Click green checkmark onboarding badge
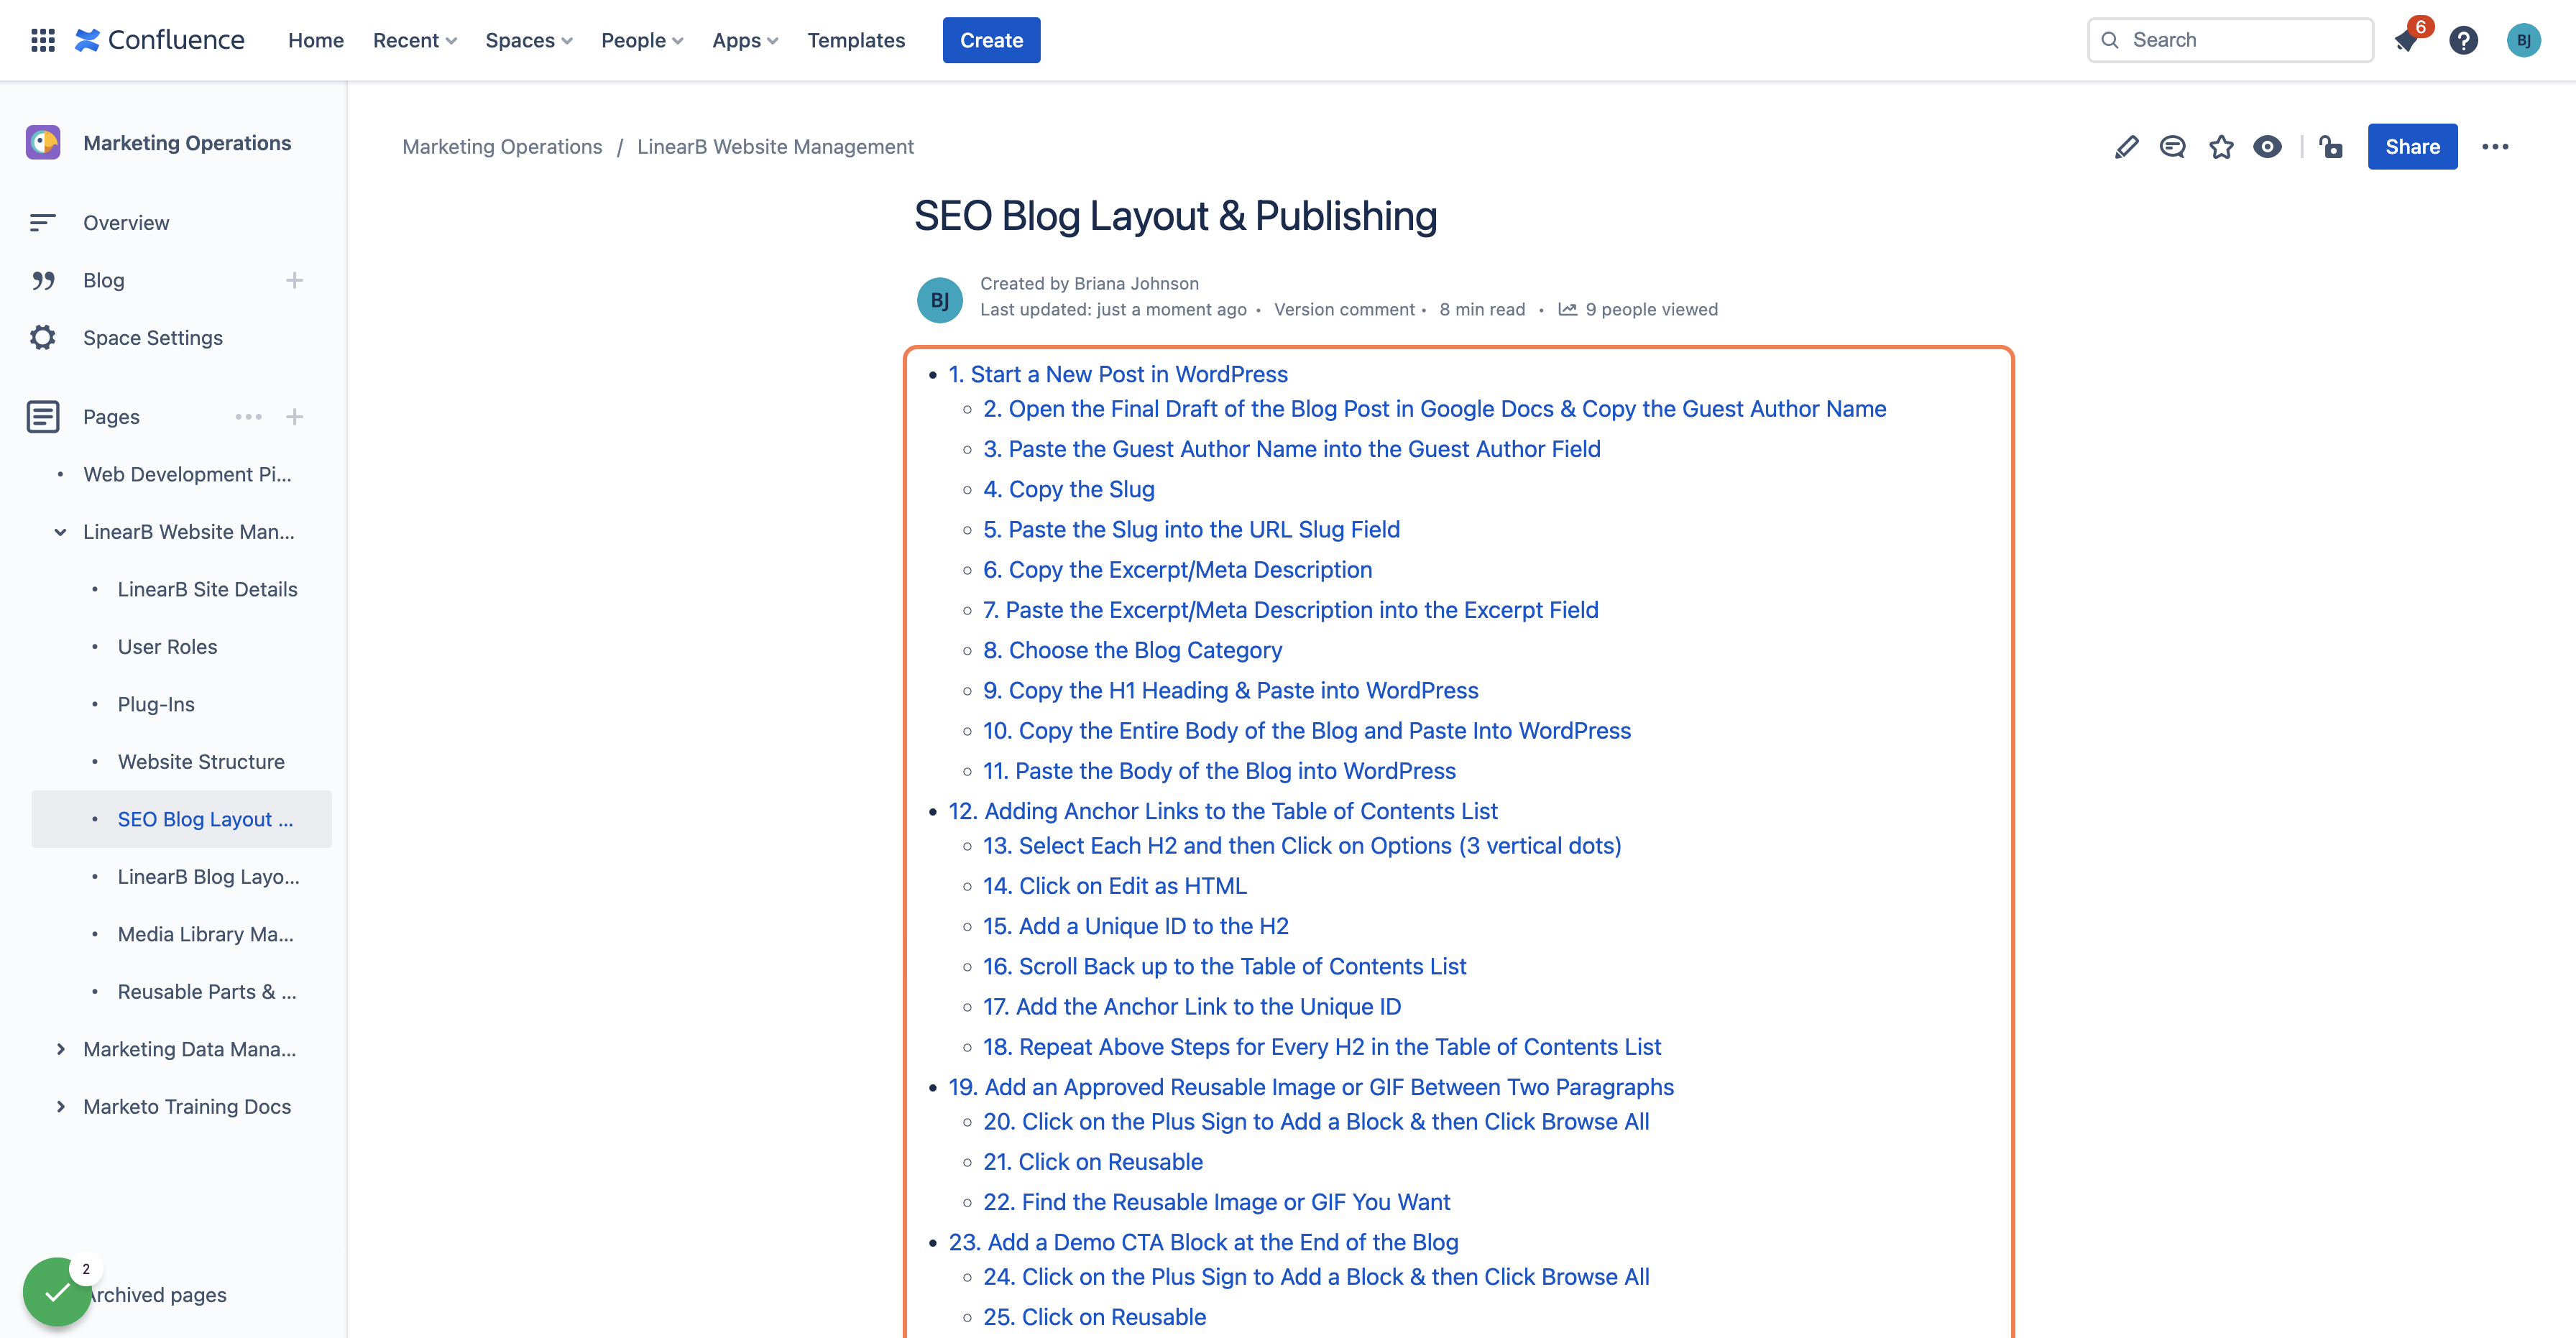The image size is (2576, 1338). click(x=57, y=1291)
